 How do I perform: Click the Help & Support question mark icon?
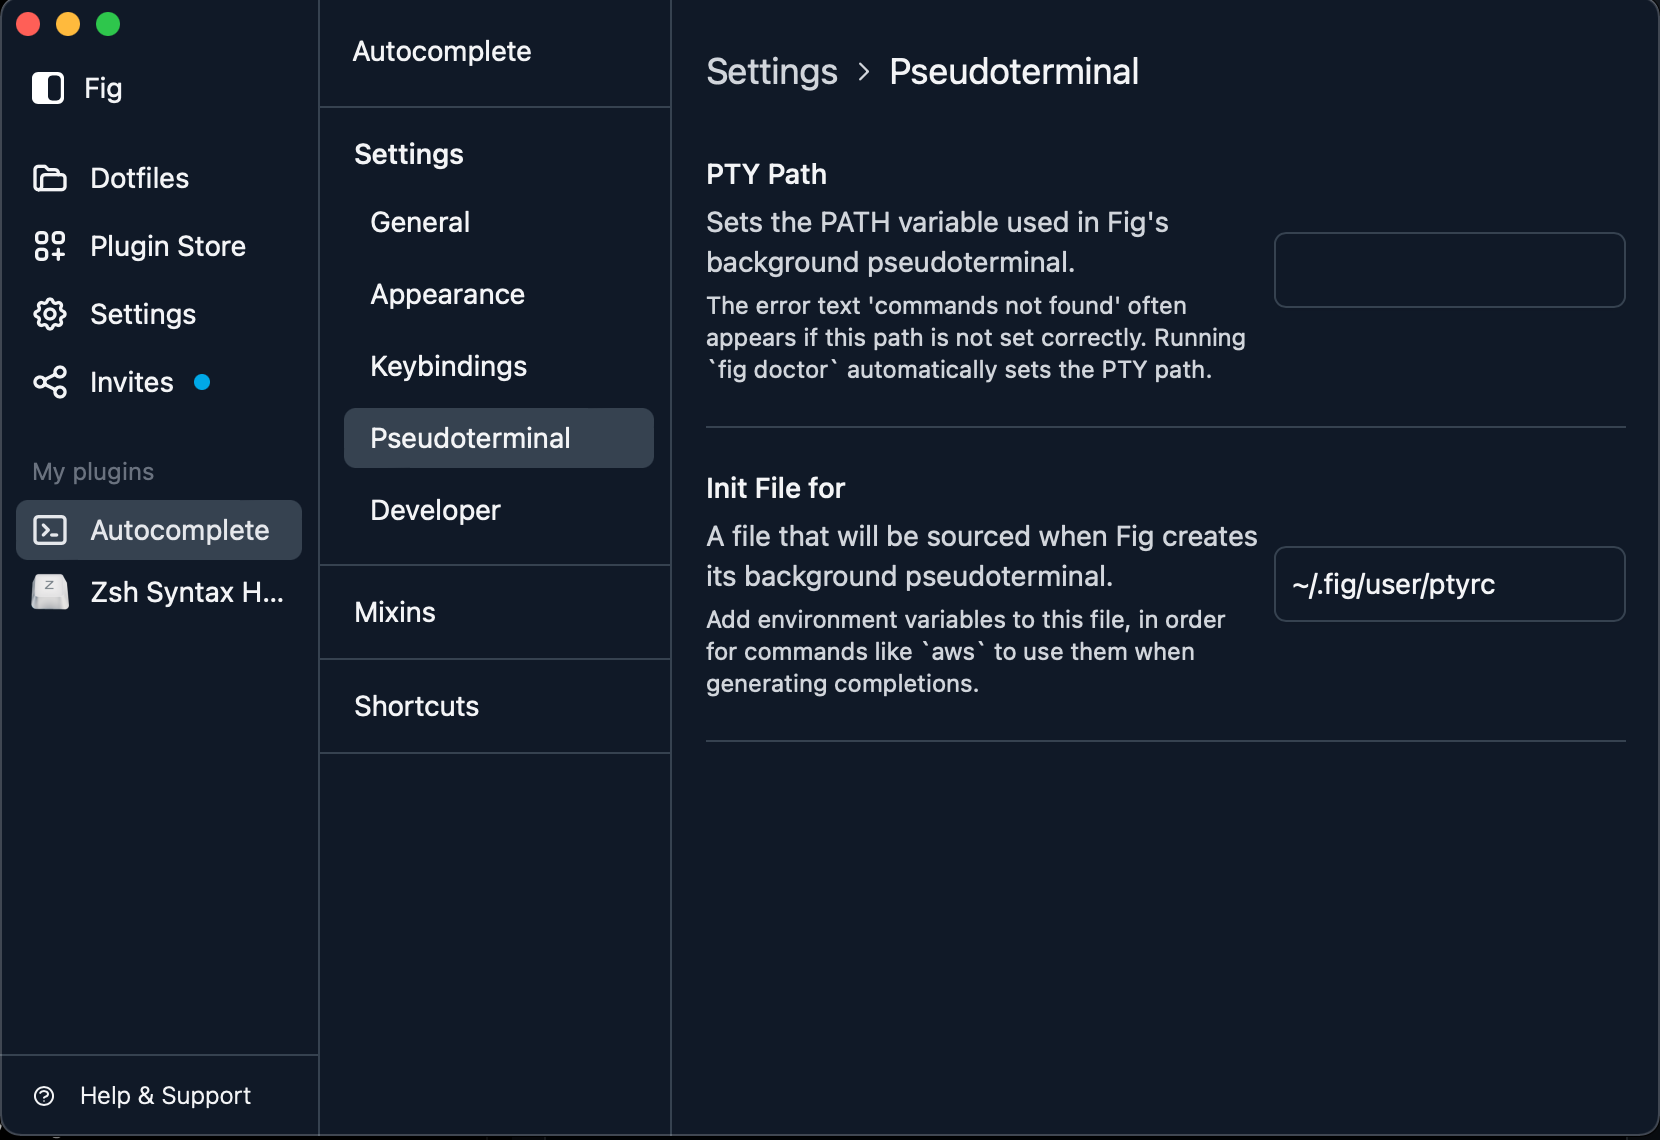pos(45,1096)
